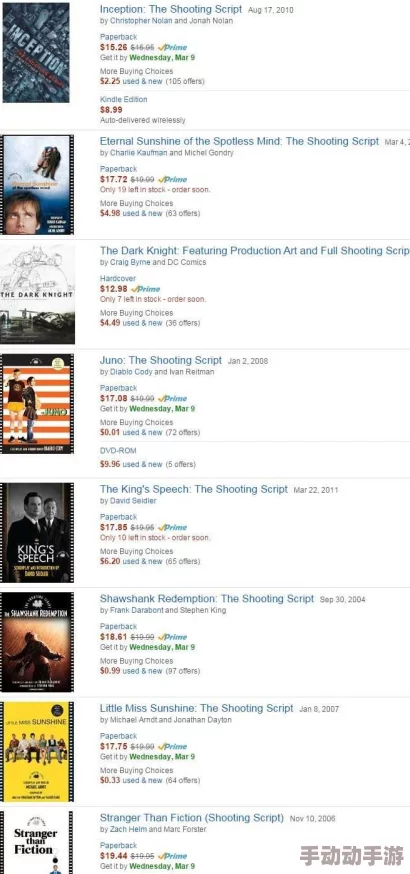Screen dimensions: 410x874
Task: Open The King's Speech cover thumbnail
Action: [37, 533]
